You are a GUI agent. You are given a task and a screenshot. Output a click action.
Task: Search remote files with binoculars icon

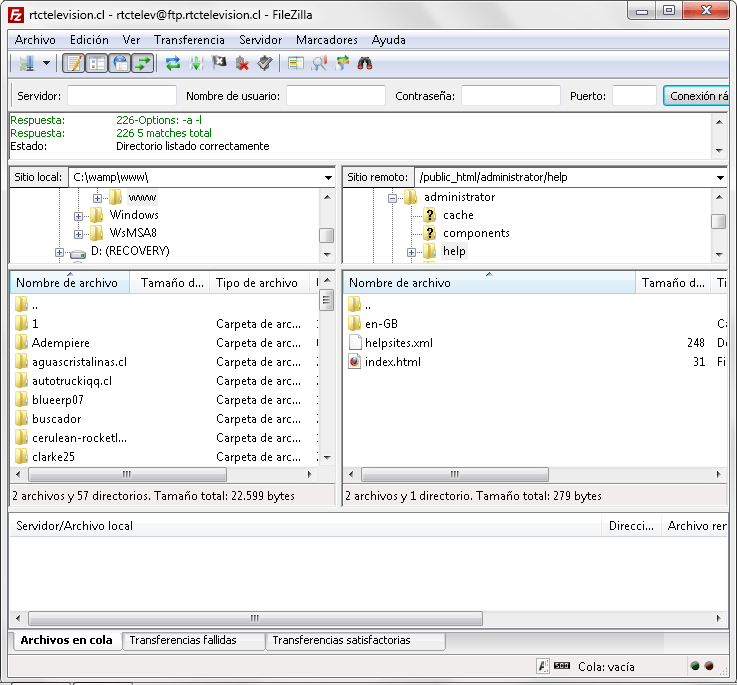click(365, 63)
